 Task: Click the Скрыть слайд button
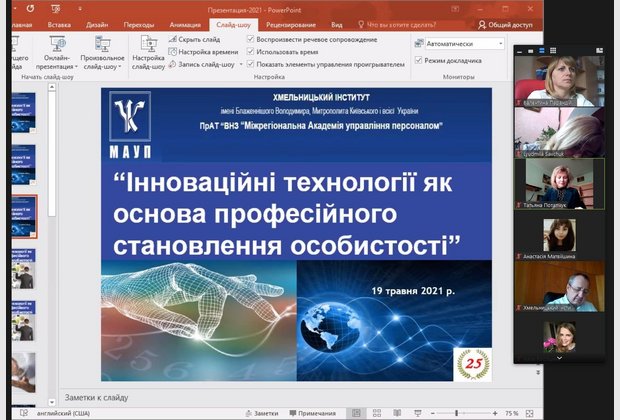coord(194,39)
